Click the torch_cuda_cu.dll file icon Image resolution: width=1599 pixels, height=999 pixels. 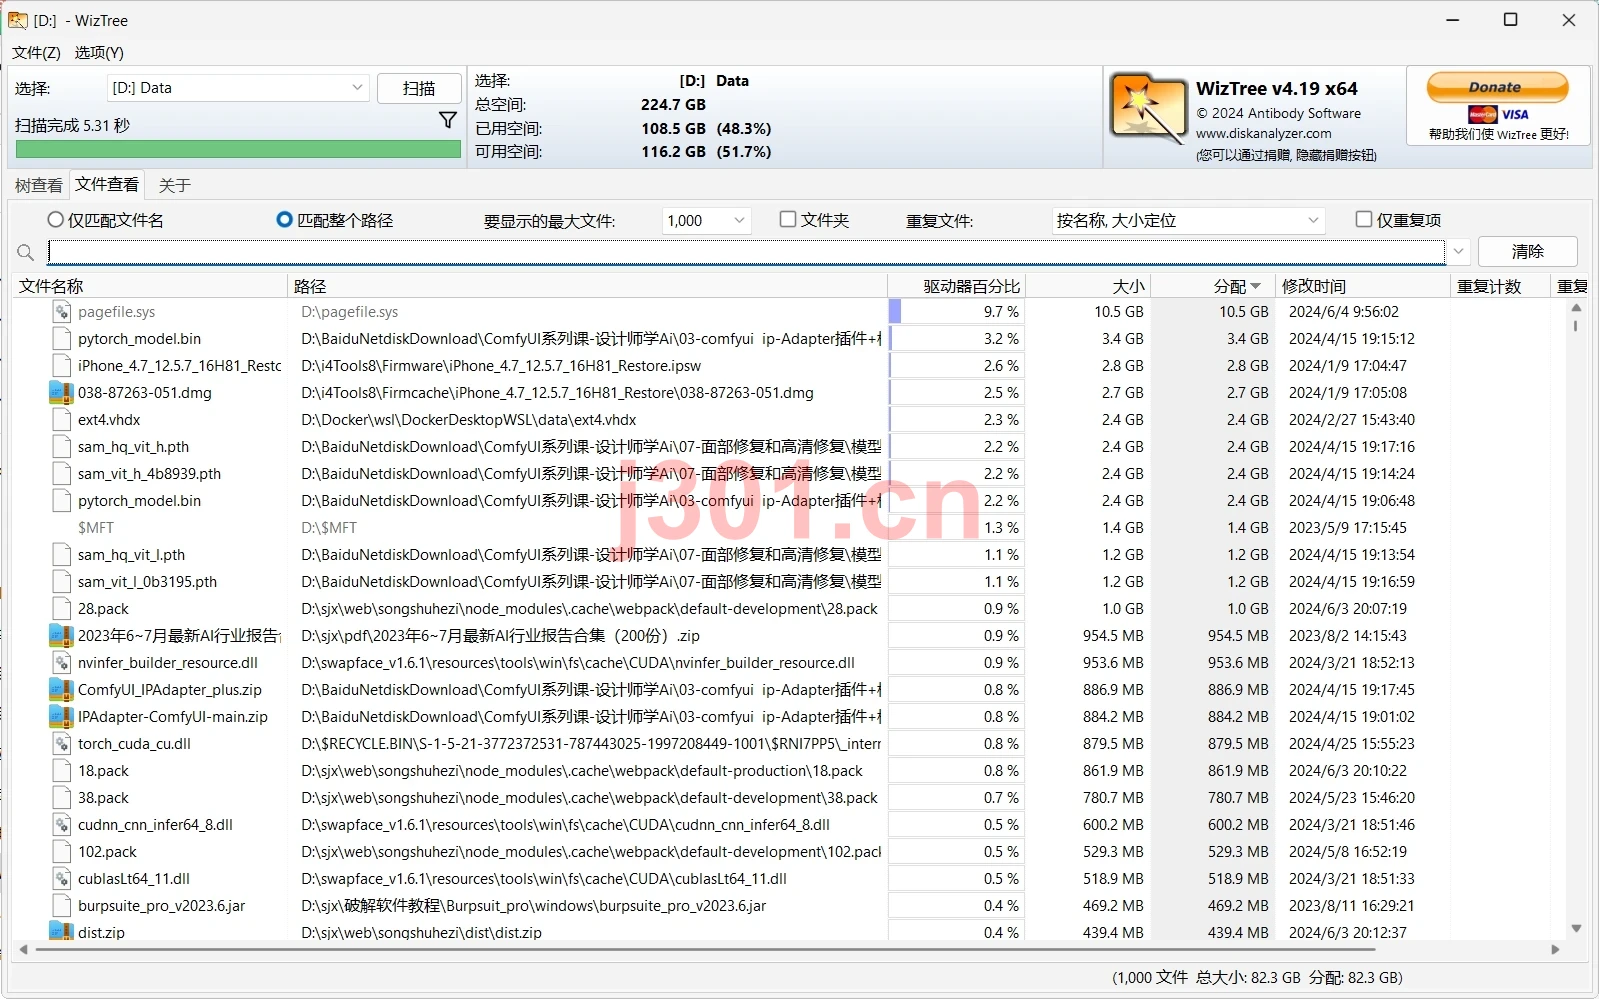coord(61,744)
